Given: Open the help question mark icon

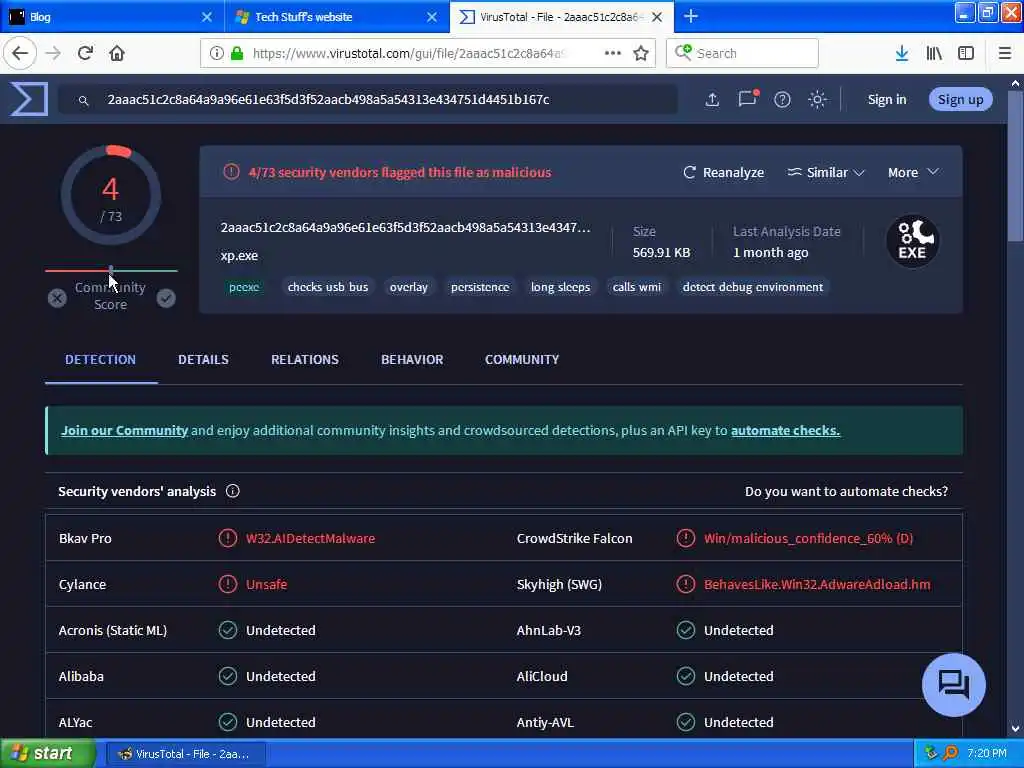Looking at the screenshot, I should [x=782, y=99].
